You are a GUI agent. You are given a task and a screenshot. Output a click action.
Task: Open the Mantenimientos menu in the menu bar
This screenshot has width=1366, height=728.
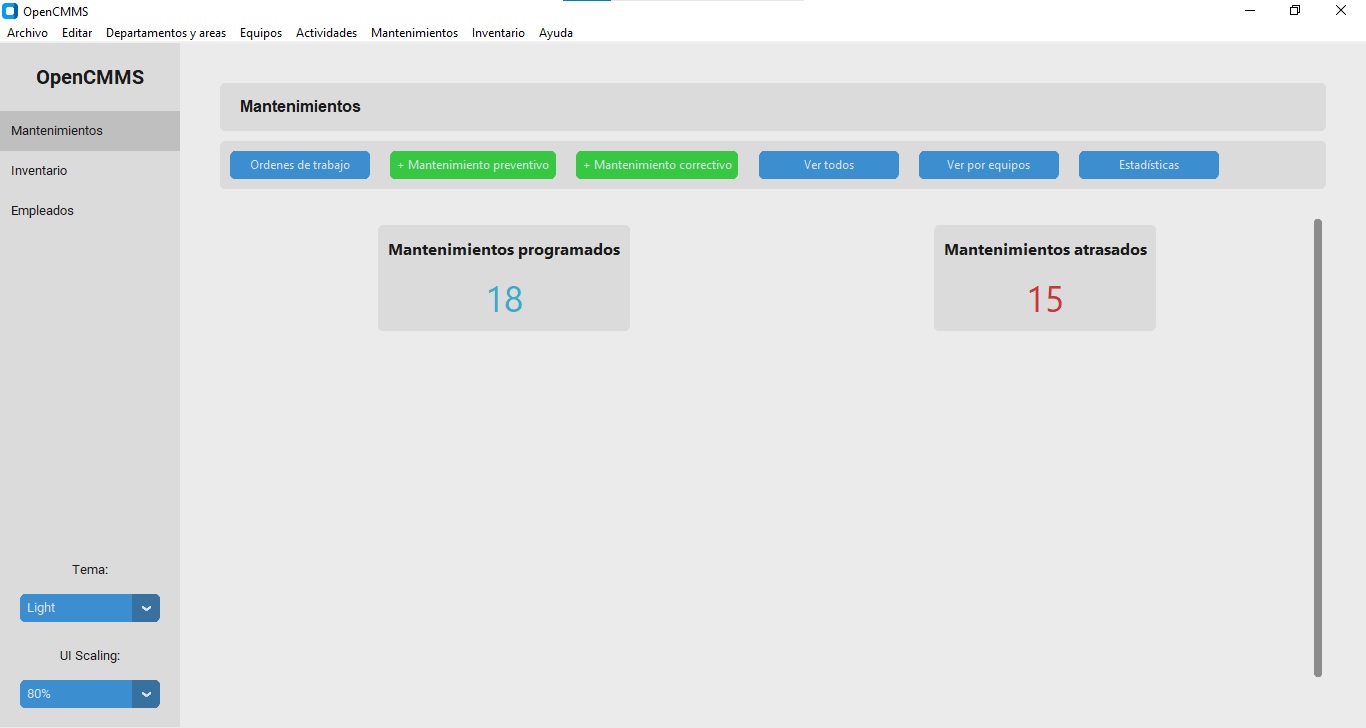click(414, 32)
